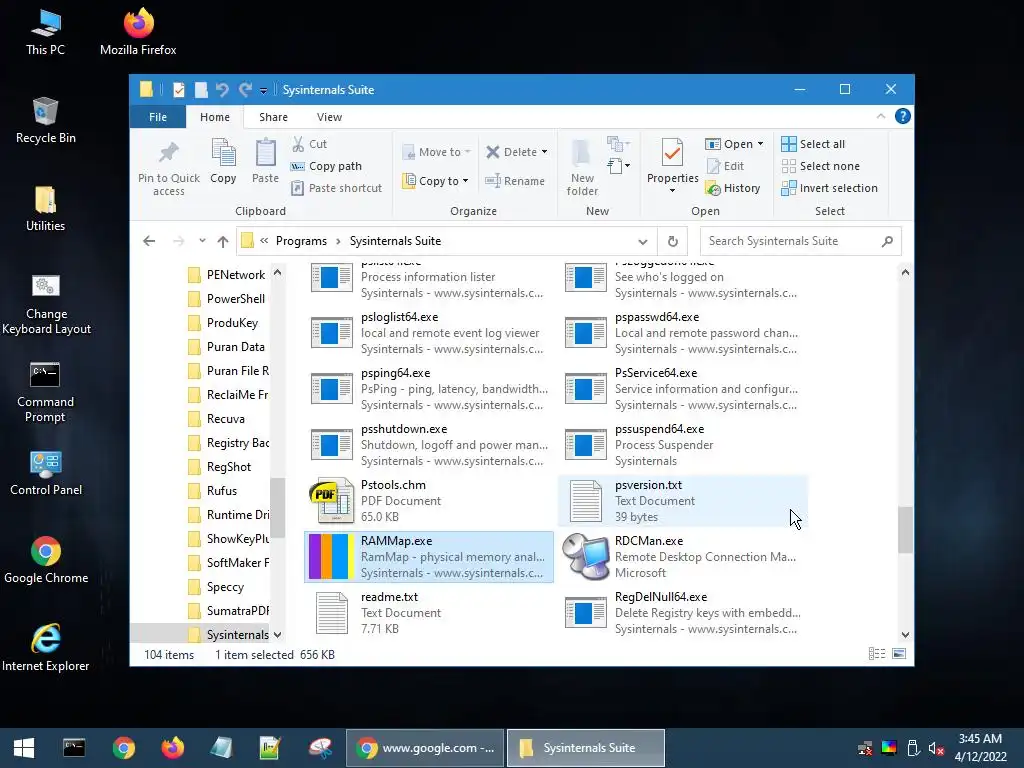Select the RAMMap.exe file

coord(428,556)
